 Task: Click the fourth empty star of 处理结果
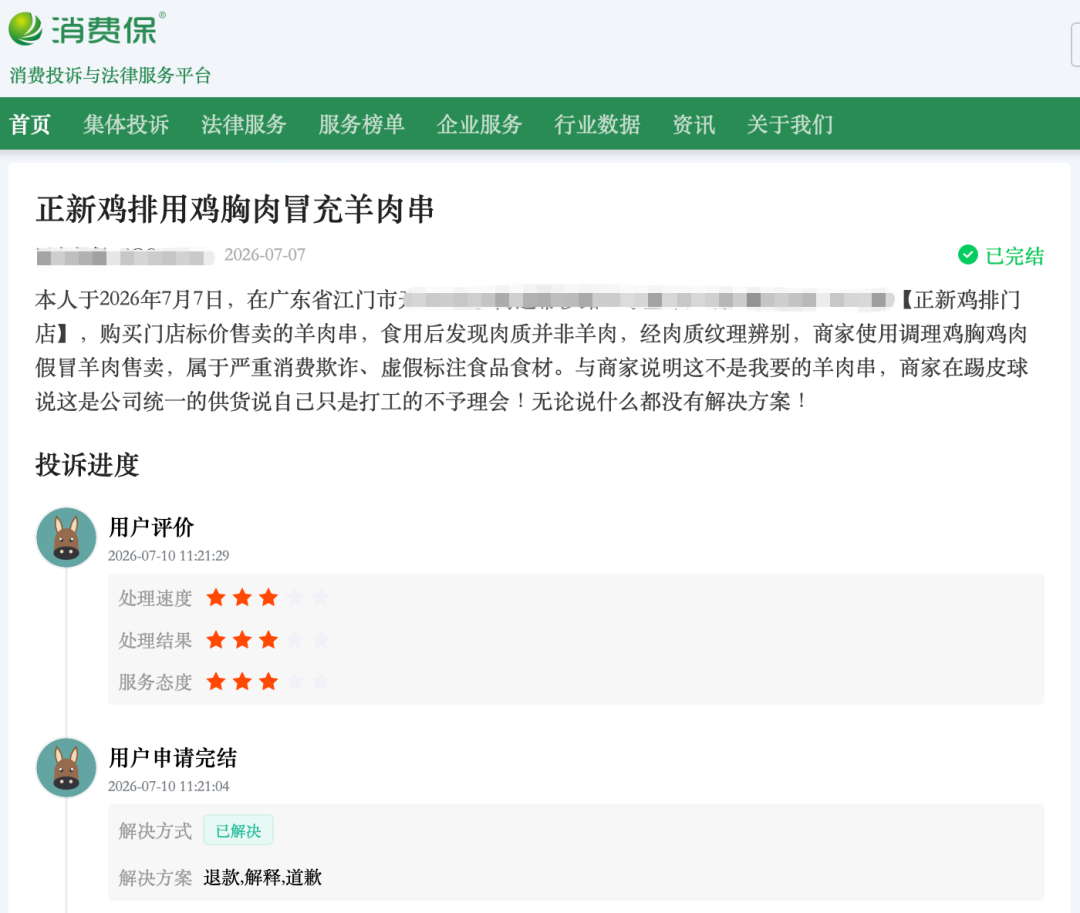[x=295, y=640]
